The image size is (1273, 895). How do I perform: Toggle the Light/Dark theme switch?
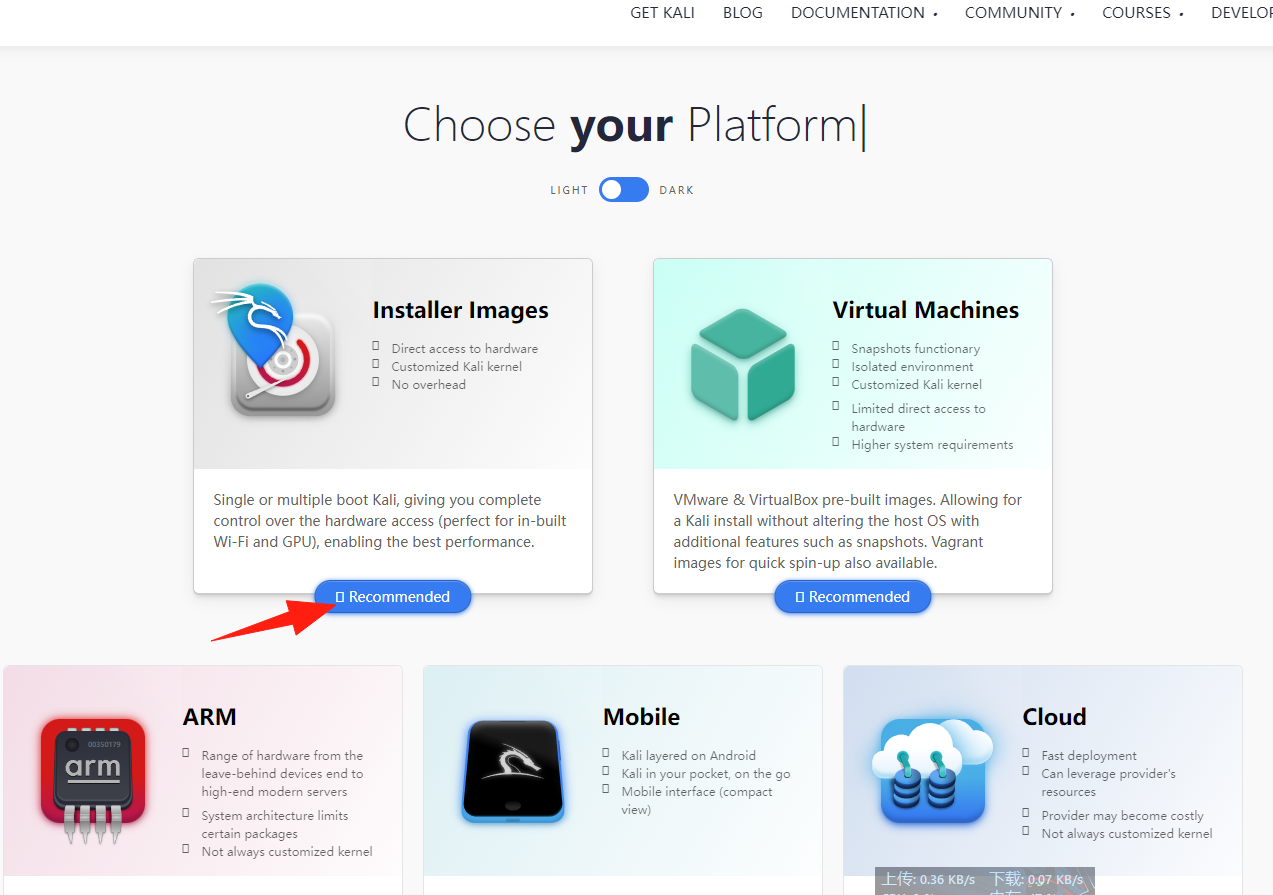point(624,190)
